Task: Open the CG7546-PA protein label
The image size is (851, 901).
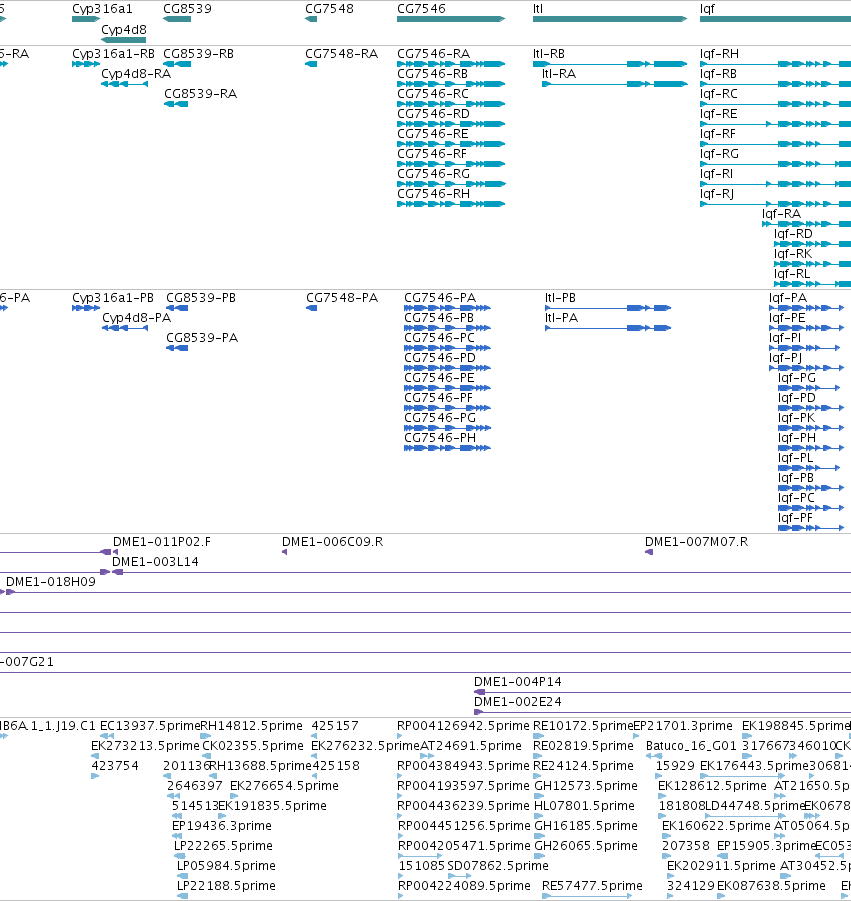Action: [440, 298]
